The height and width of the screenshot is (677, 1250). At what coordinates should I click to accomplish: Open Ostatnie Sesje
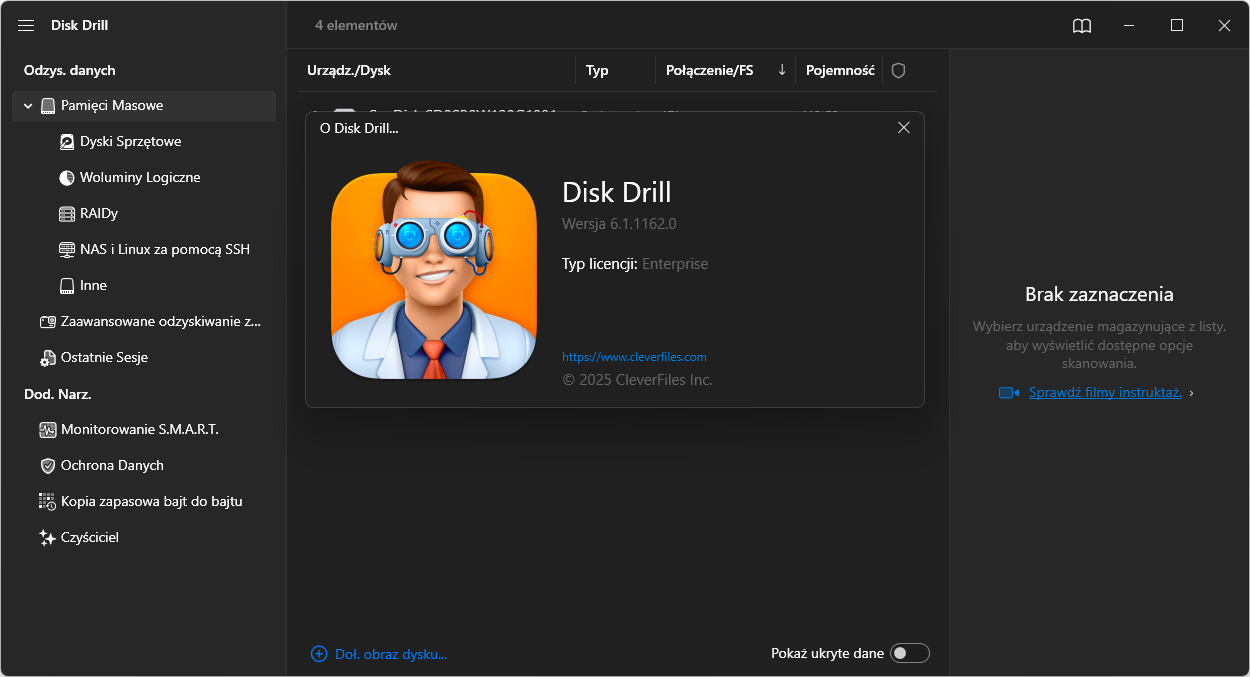[x=104, y=358]
